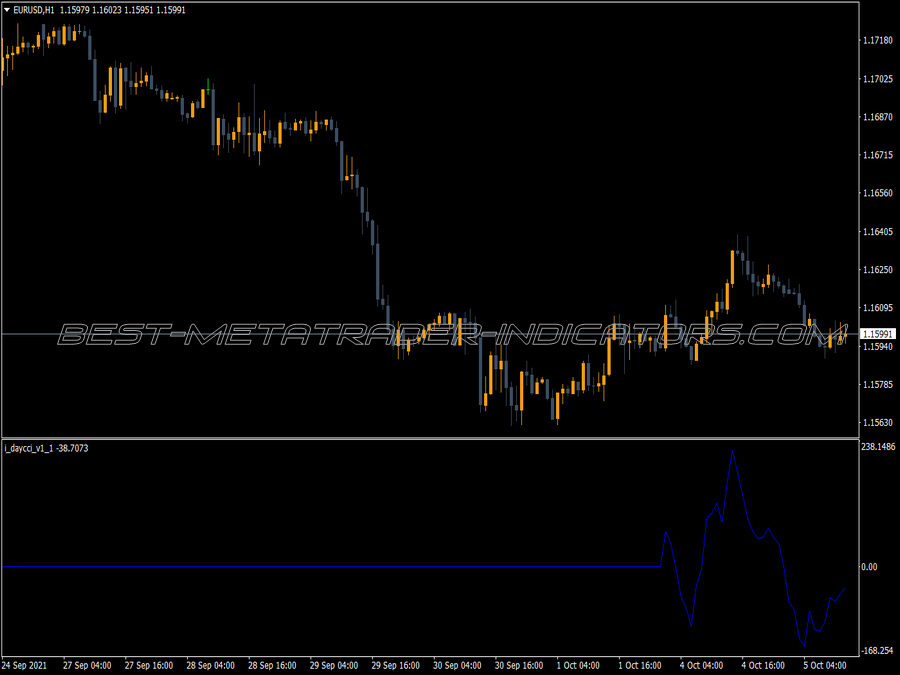Click the 1.16095 price axis label
This screenshot has width=900, height=675.
coord(878,308)
